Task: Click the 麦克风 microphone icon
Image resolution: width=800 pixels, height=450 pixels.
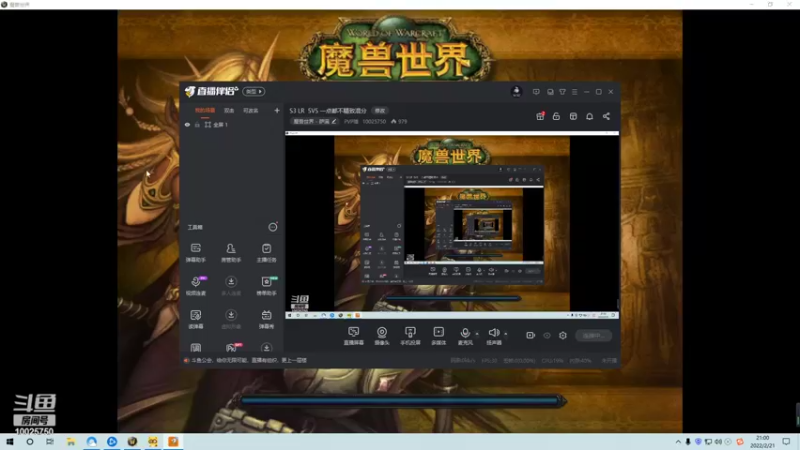Action: (465, 333)
